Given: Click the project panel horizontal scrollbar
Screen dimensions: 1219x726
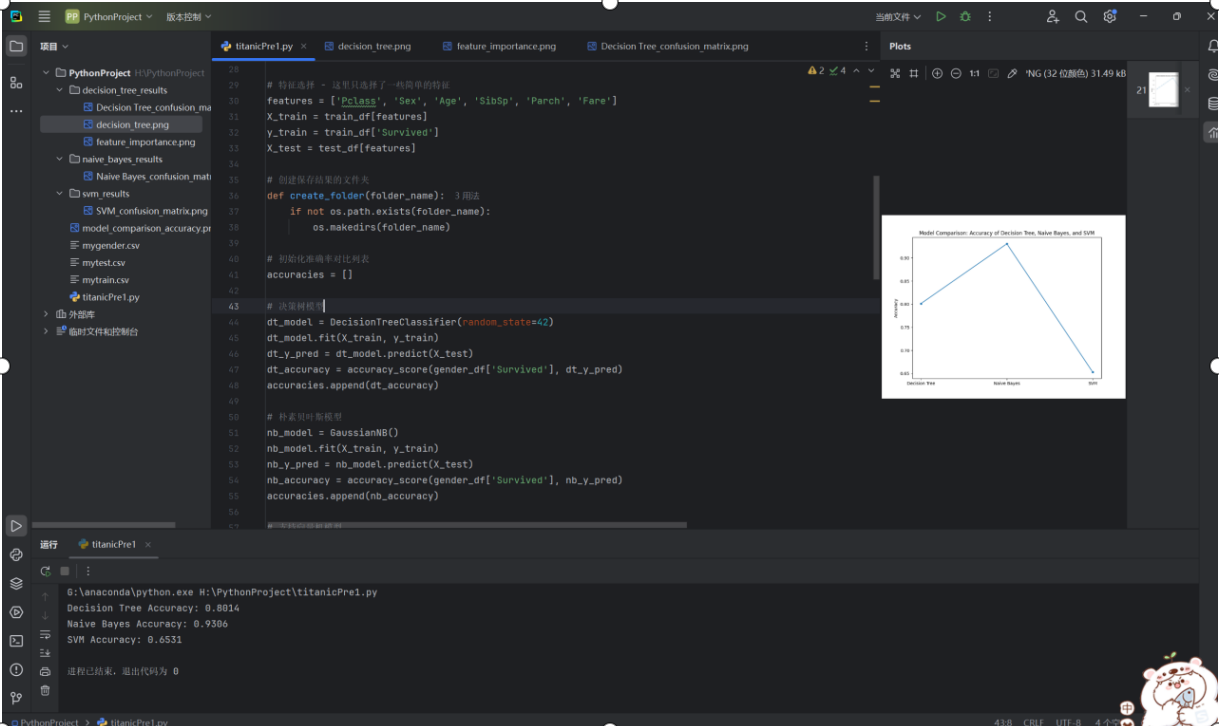Looking at the screenshot, I should coord(104,524).
